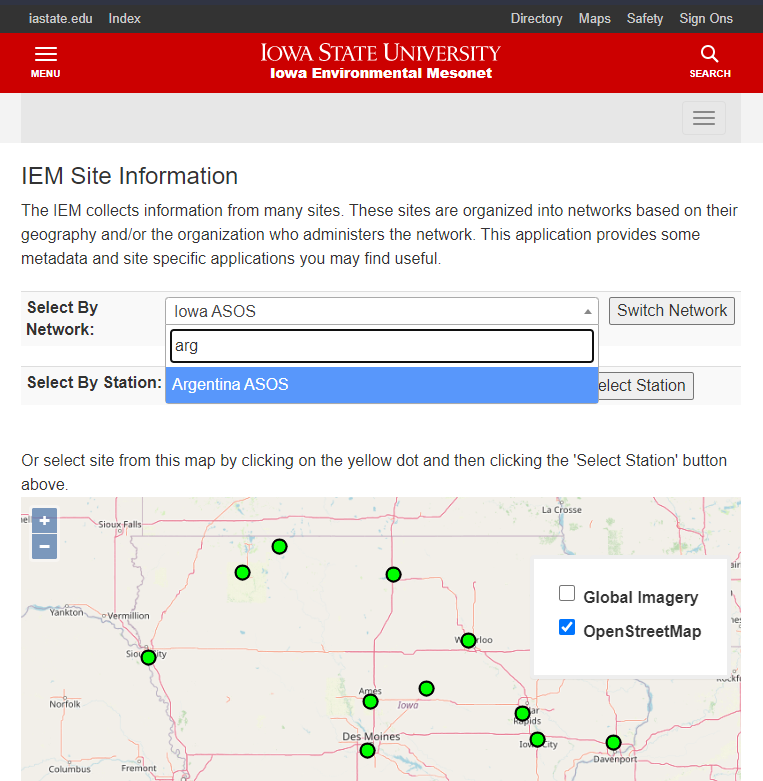
Task: Collapse the Iowa ASOS network dropdown
Action: 382,311
